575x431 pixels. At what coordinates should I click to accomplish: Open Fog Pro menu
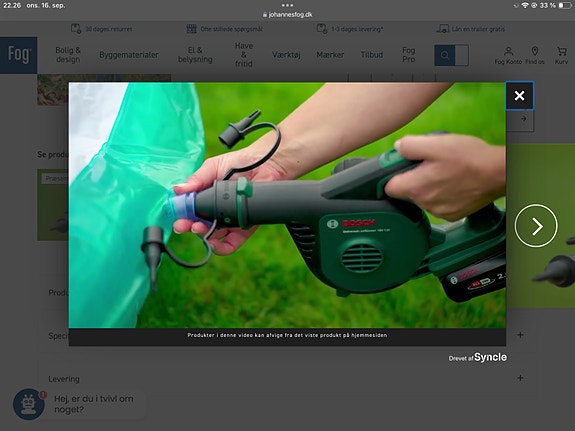pos(409,55)
